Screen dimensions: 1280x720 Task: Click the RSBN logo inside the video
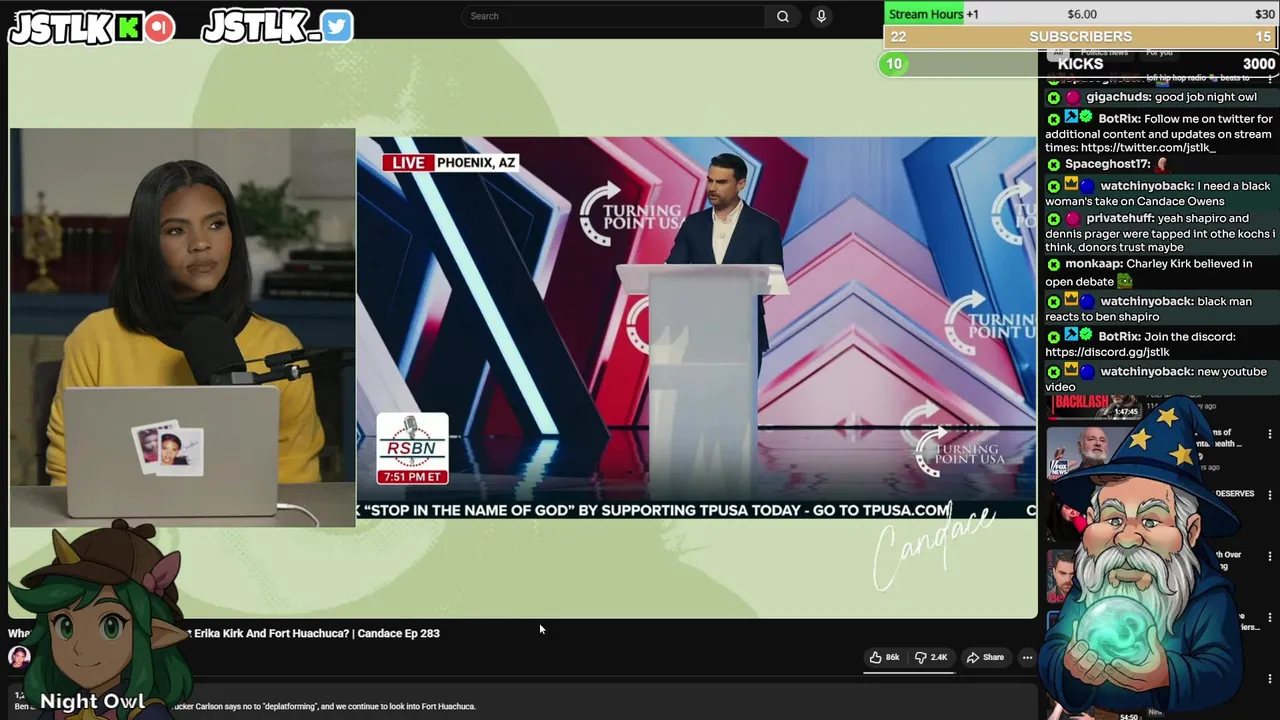click(412, 440)
